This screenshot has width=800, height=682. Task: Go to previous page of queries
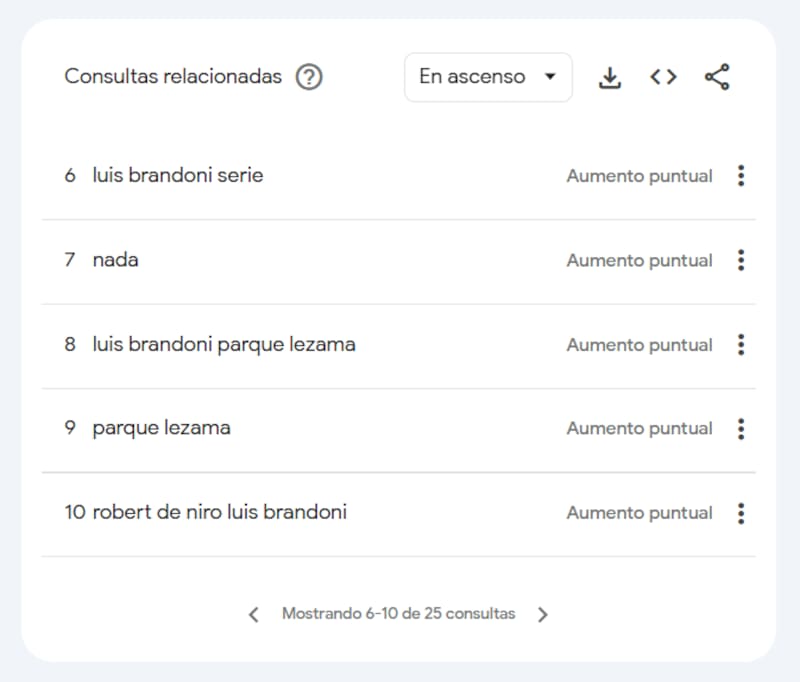click(254, 614)
